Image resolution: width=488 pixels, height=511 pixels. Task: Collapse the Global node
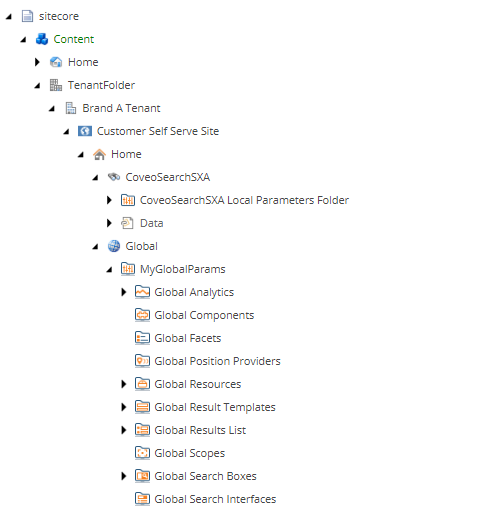[95, 247]
